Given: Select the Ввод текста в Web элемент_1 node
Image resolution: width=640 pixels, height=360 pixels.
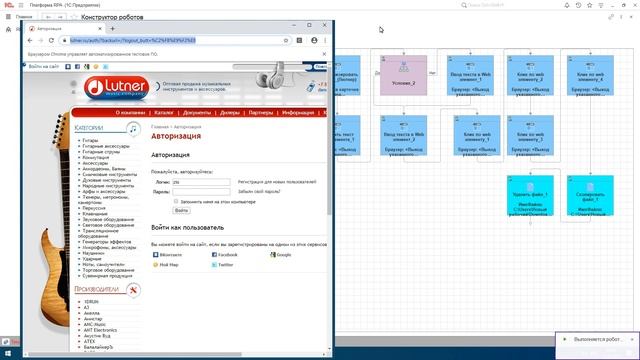Looking at the screenshot, I should click(470, 76).
